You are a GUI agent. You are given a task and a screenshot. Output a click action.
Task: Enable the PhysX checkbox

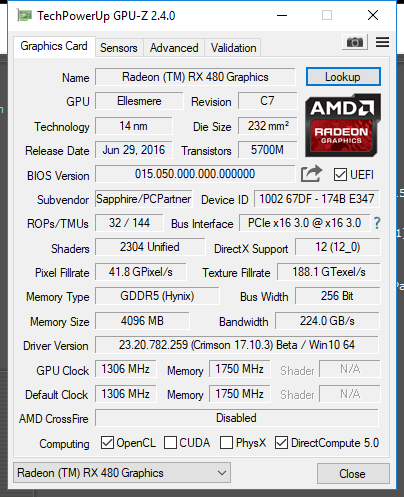click(x=226, y=443)
